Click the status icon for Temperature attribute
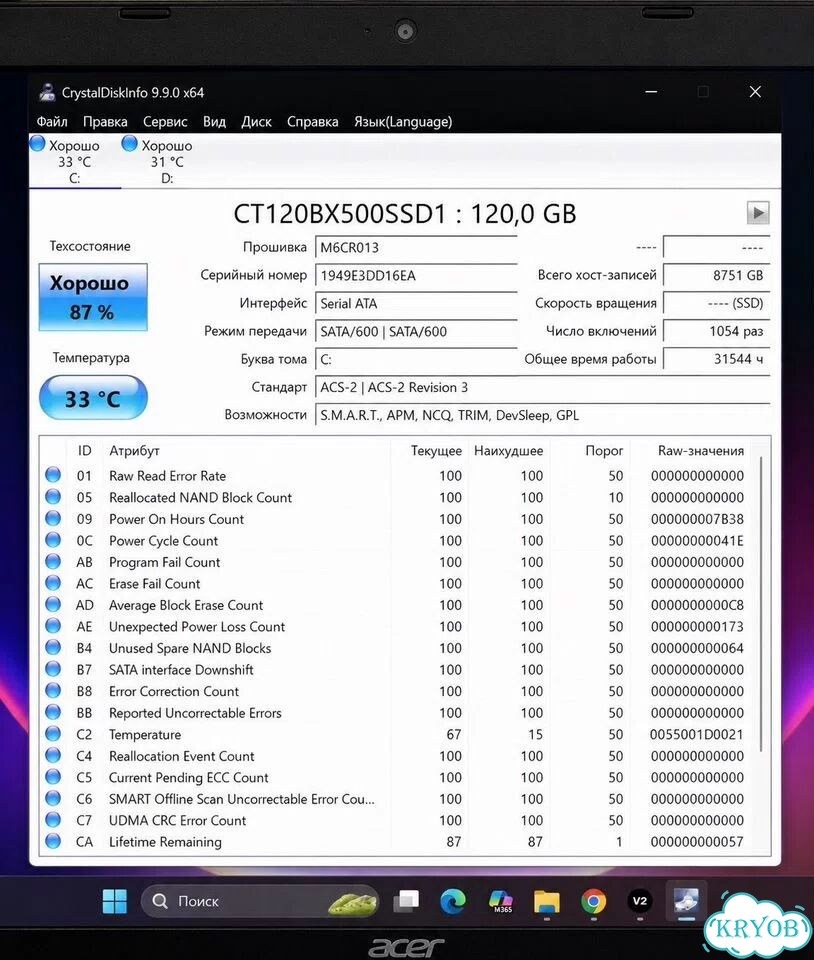This screenshot has height=960, width=814. click(x=53, y=733)
